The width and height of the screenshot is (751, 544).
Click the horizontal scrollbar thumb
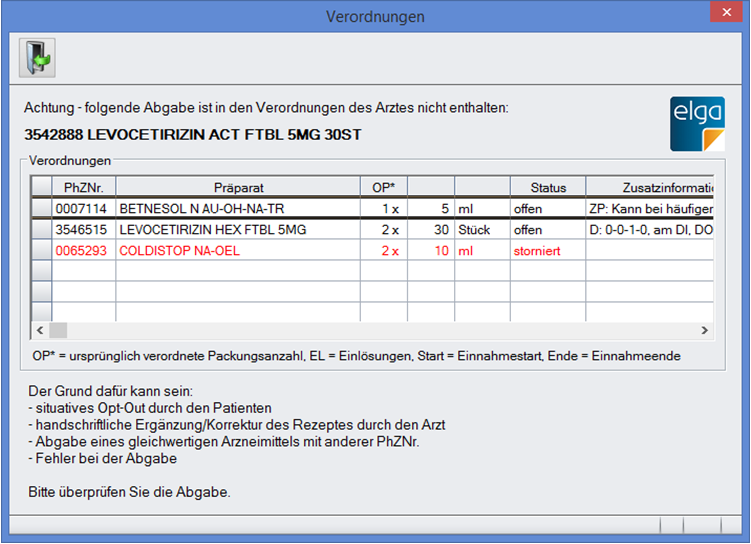pos(58,330)
